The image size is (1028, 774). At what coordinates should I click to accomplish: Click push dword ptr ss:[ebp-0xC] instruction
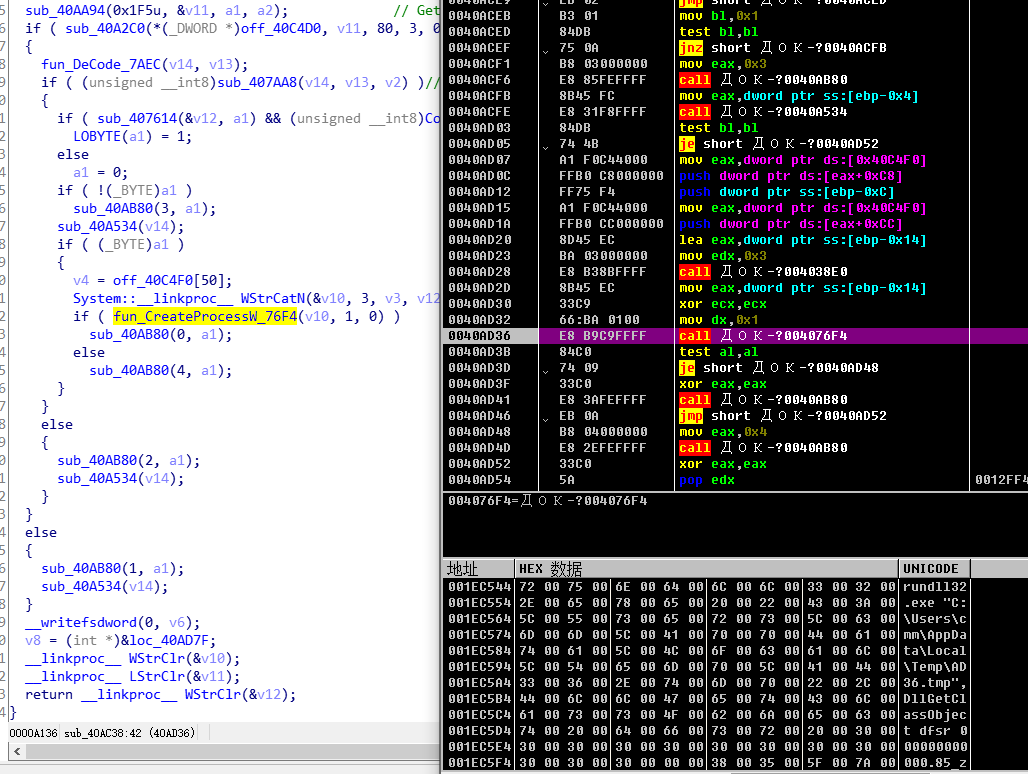787,192
